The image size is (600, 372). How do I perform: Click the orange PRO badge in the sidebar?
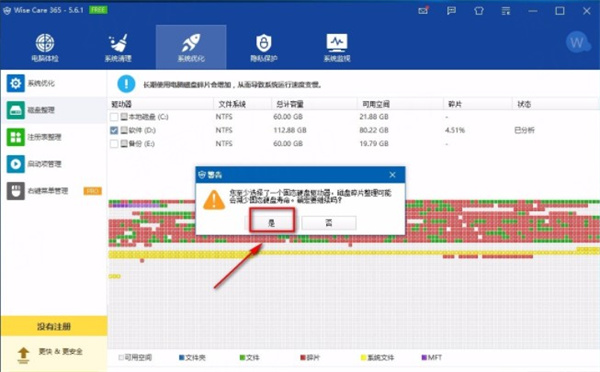[93, 191]
